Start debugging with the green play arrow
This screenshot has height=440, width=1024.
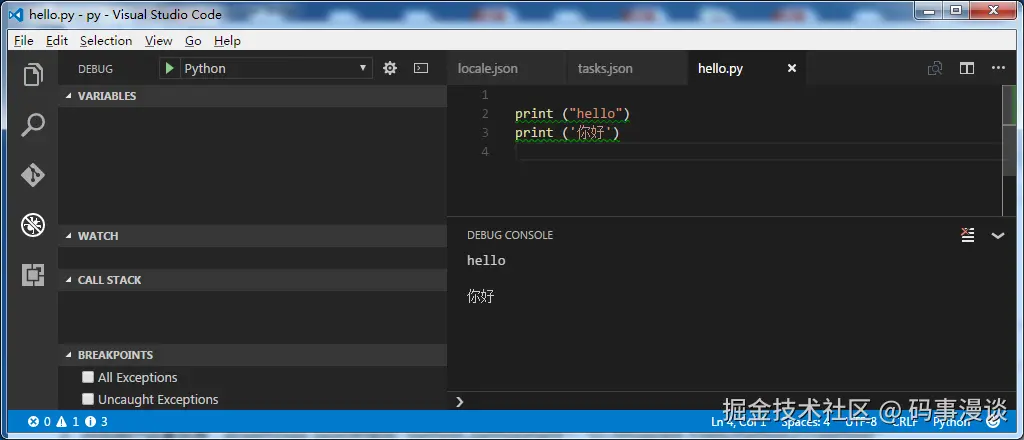pyautogui.click(x=170, y=69)
